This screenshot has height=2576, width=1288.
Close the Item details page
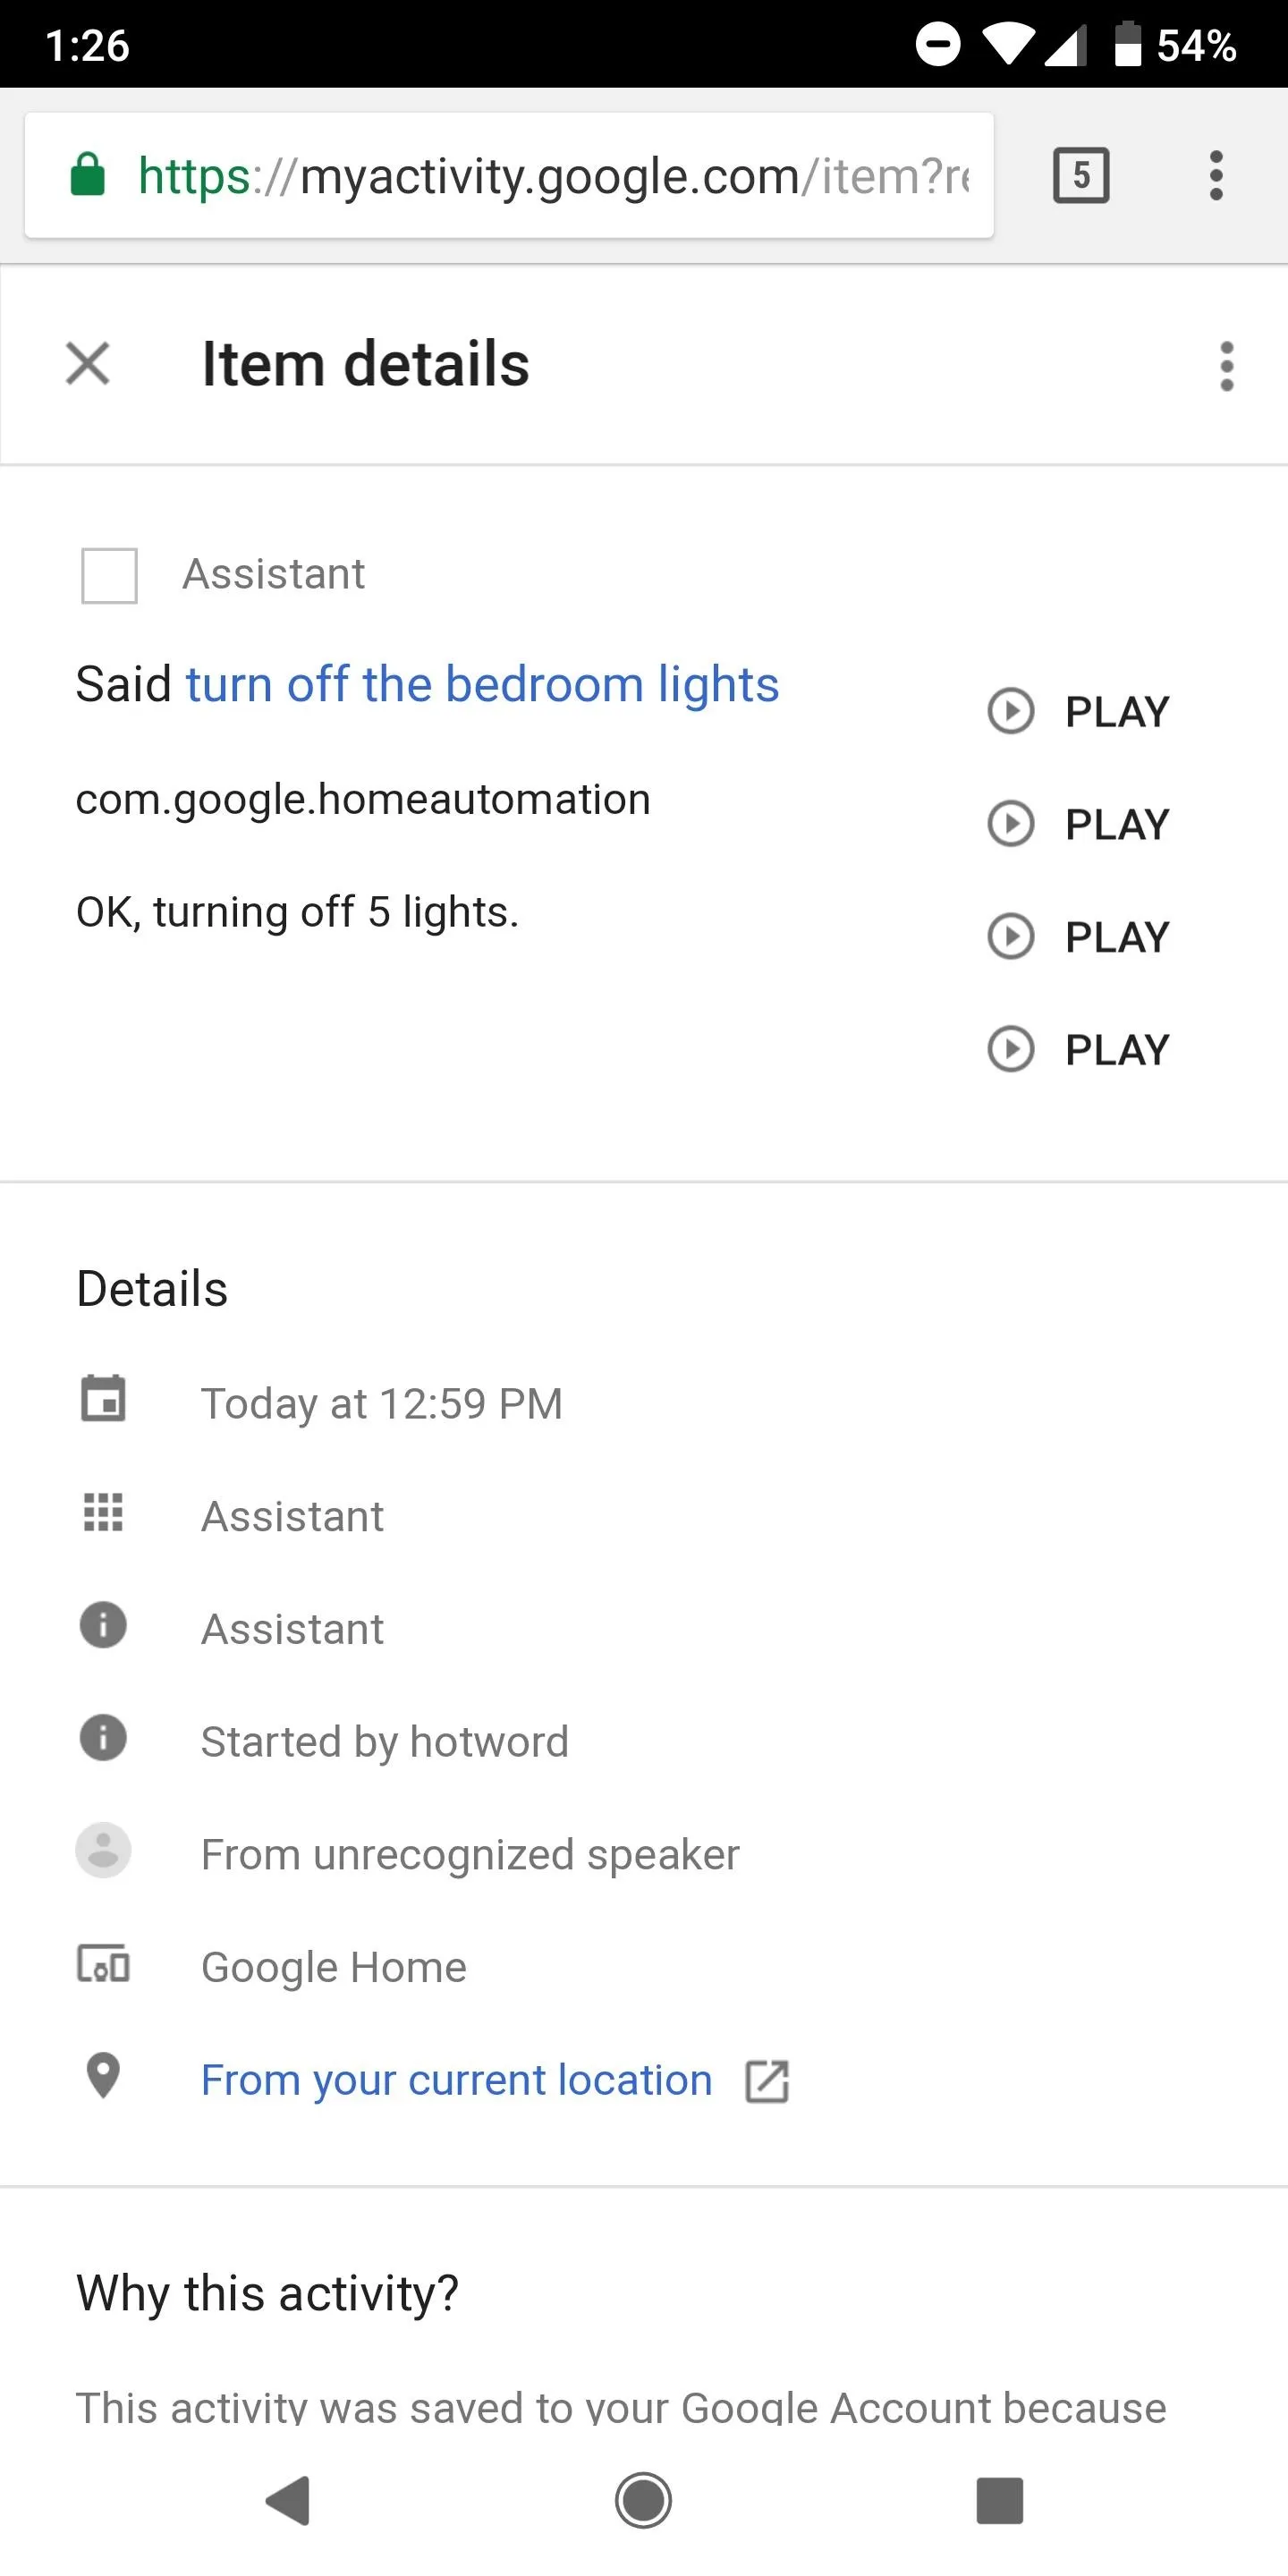(x=88, y=363)
